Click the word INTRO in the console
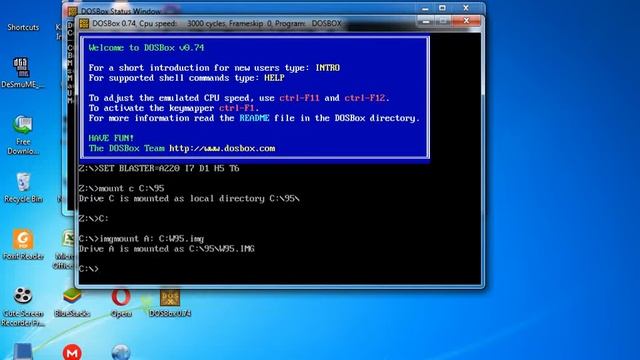Viewport: 640px width, 360px height. pos(327,68)
